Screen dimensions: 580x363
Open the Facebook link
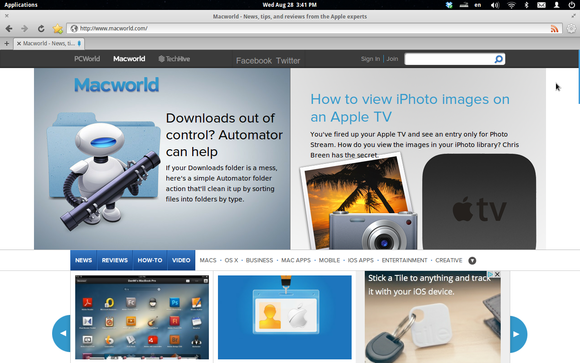(254, 61)
